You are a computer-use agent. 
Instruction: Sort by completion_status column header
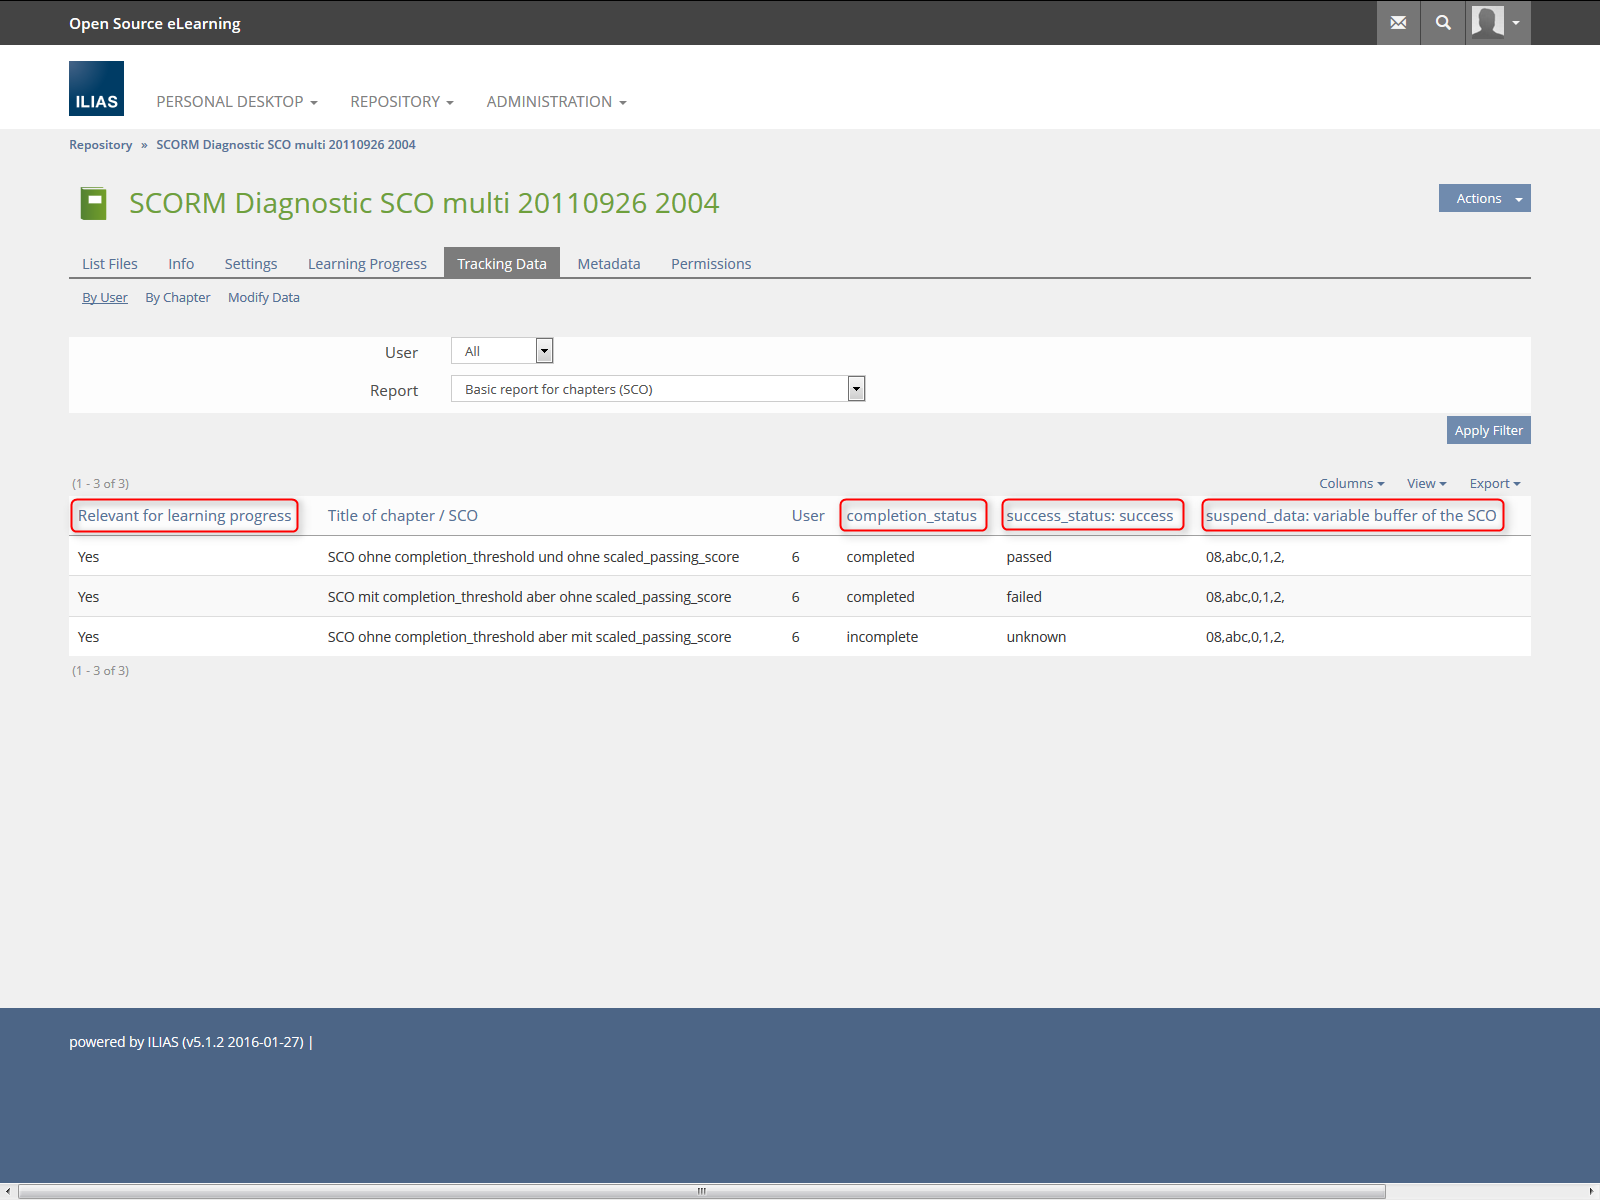tap(911, 516)
